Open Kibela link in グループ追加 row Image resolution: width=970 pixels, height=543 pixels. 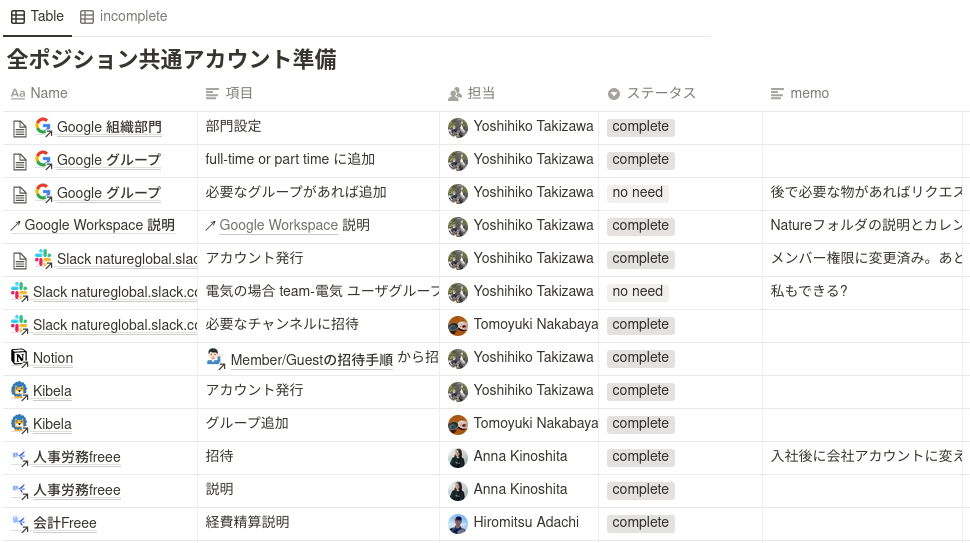pyautogui.click(x=52, y=424)
